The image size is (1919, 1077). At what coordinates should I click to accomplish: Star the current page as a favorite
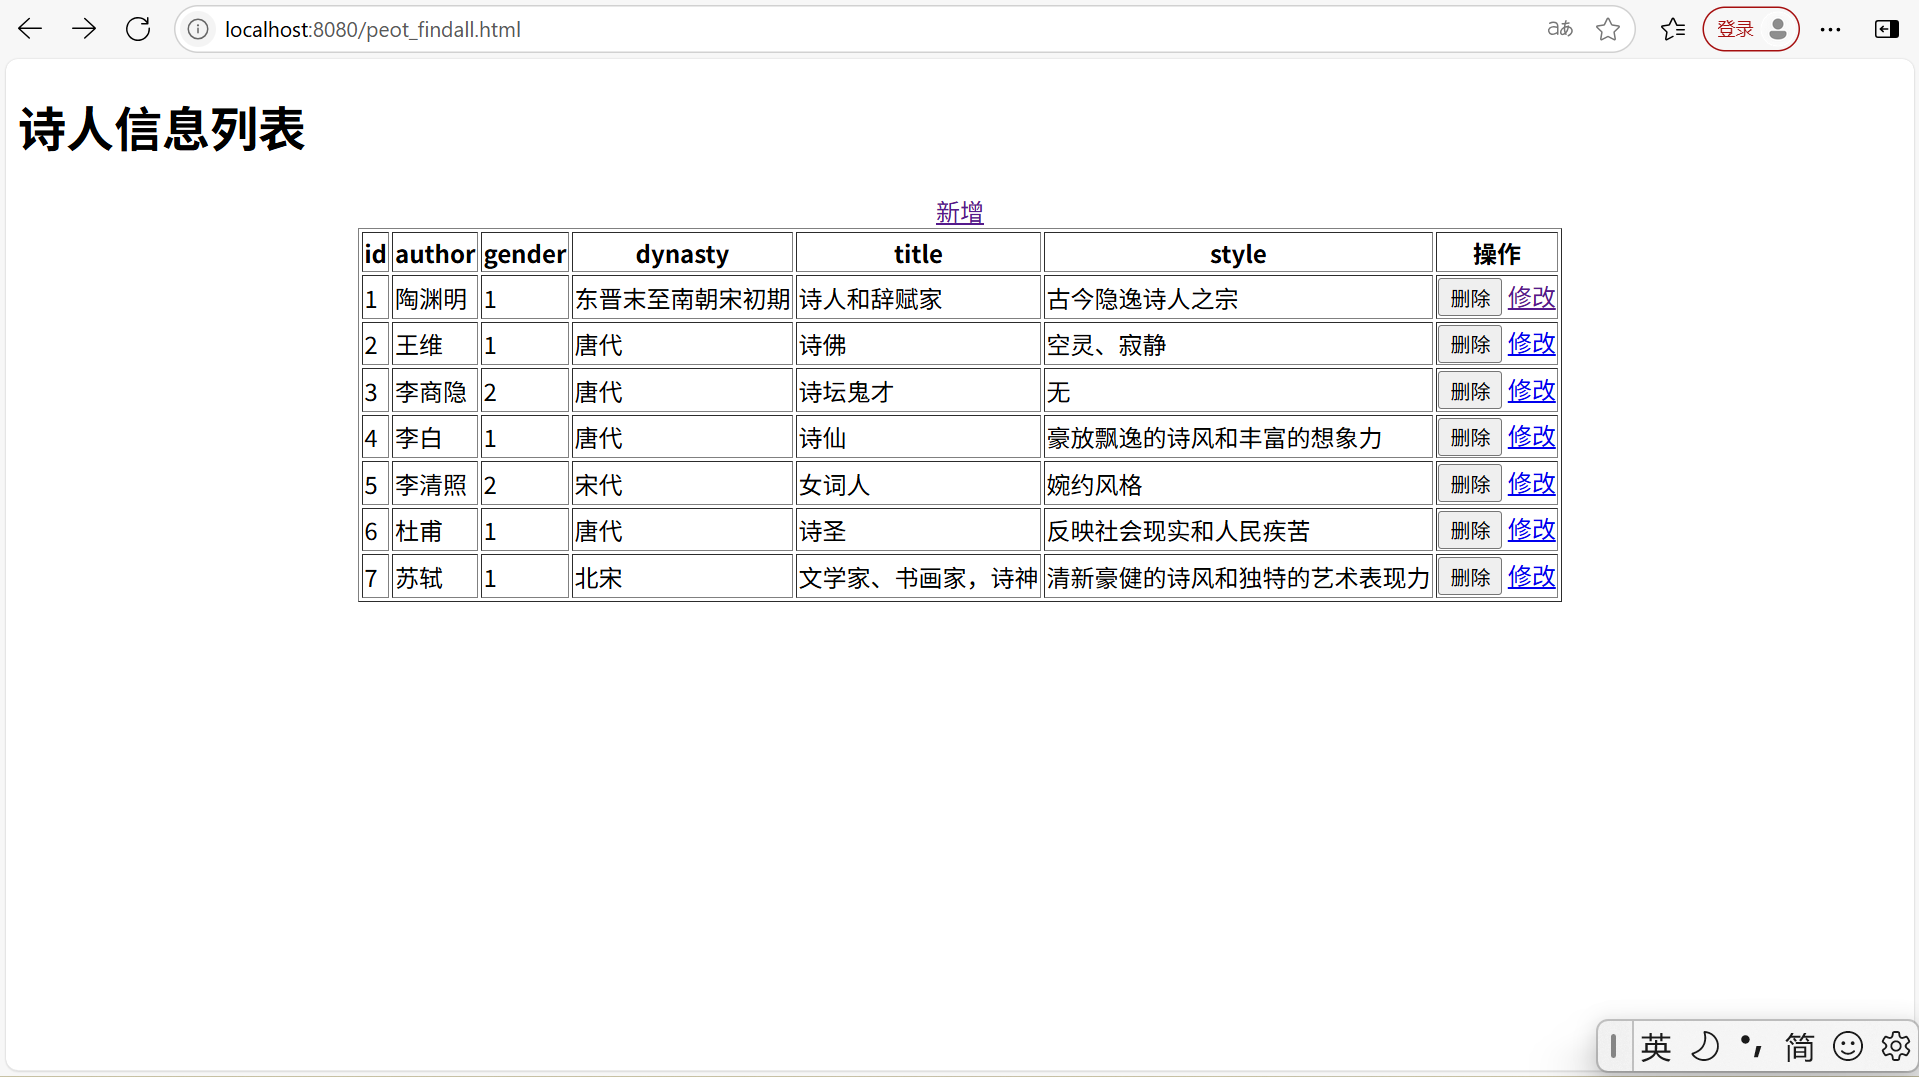(x=1607, y=29)
